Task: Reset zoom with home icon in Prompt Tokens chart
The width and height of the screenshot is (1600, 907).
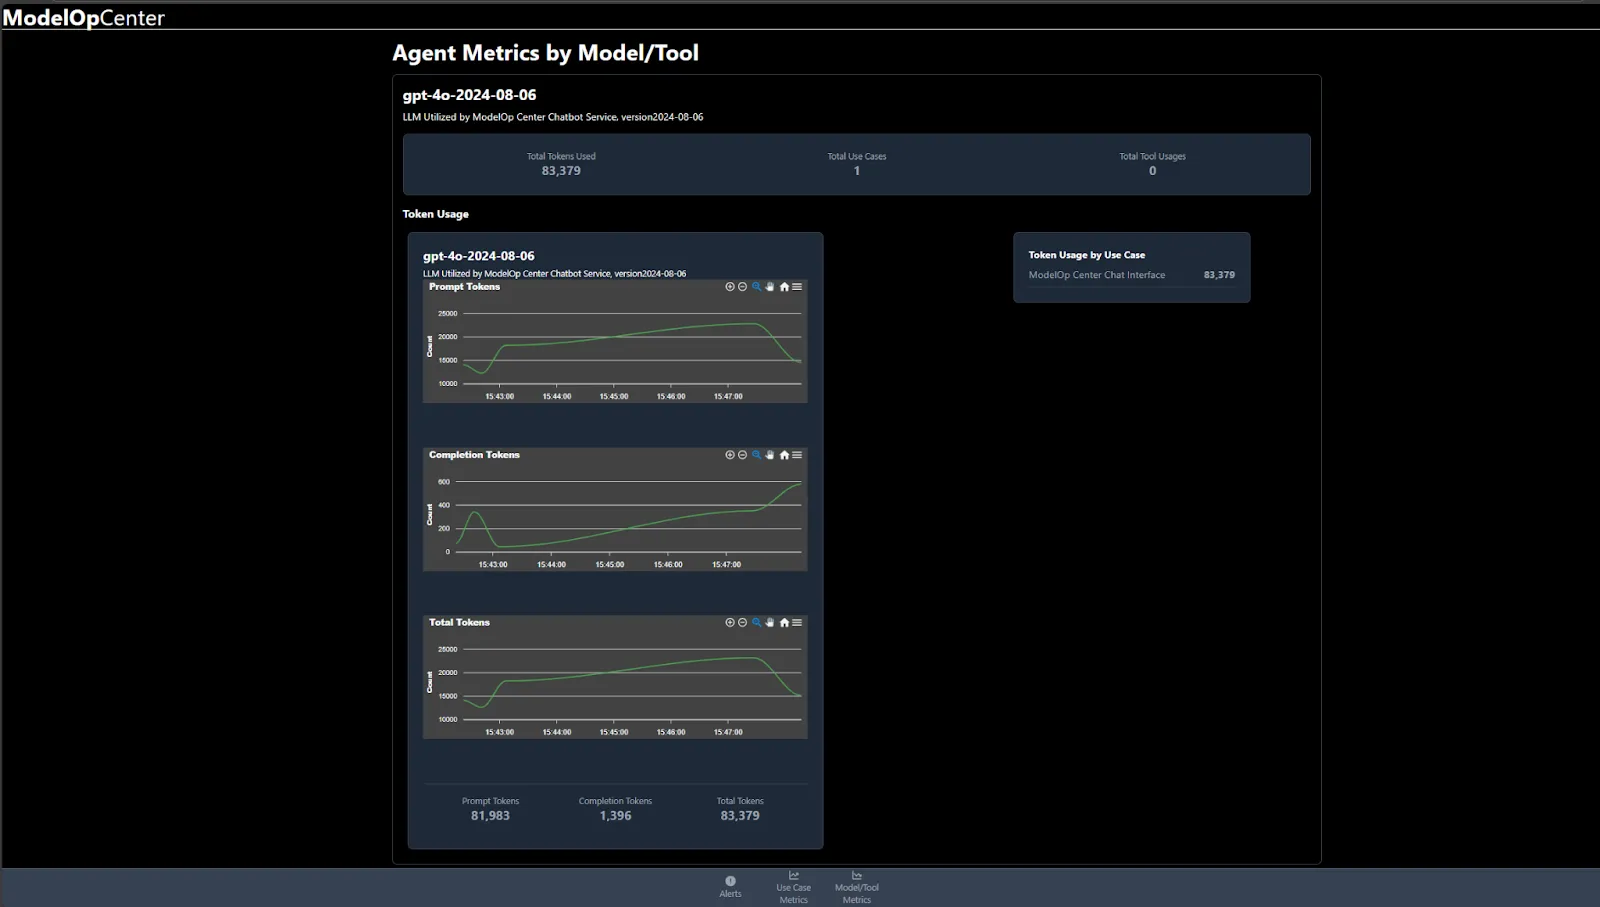Action: pyautogui.click(x=784, y=287)
